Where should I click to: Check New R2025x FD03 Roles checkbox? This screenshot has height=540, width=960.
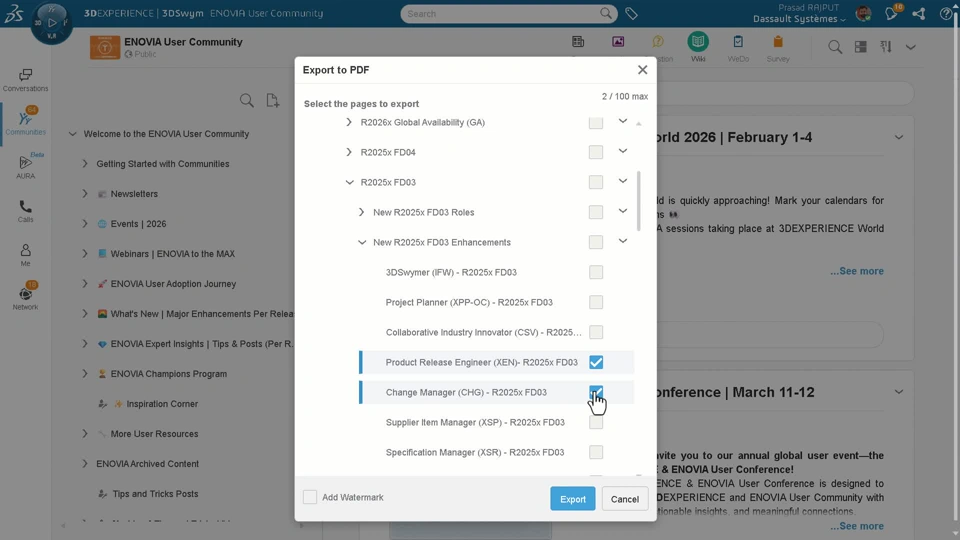coord(596,212)
